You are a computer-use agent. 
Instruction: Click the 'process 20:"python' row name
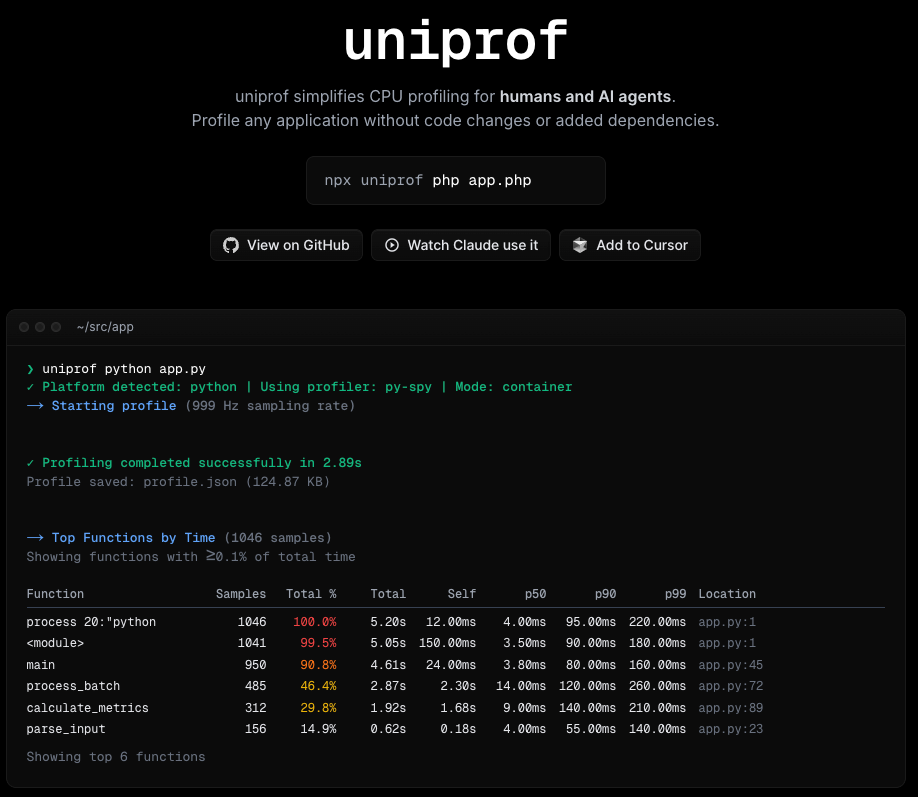[91, 622]
